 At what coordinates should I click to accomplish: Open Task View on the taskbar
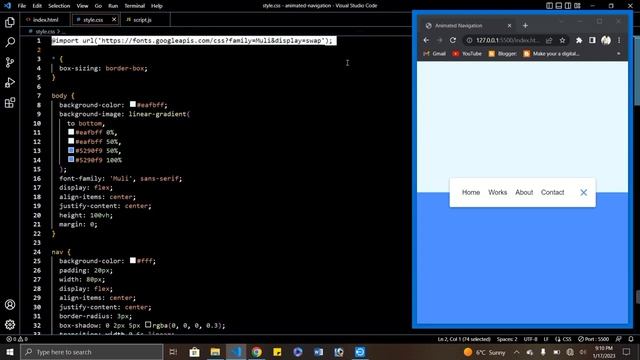click(x=173, y=352)
